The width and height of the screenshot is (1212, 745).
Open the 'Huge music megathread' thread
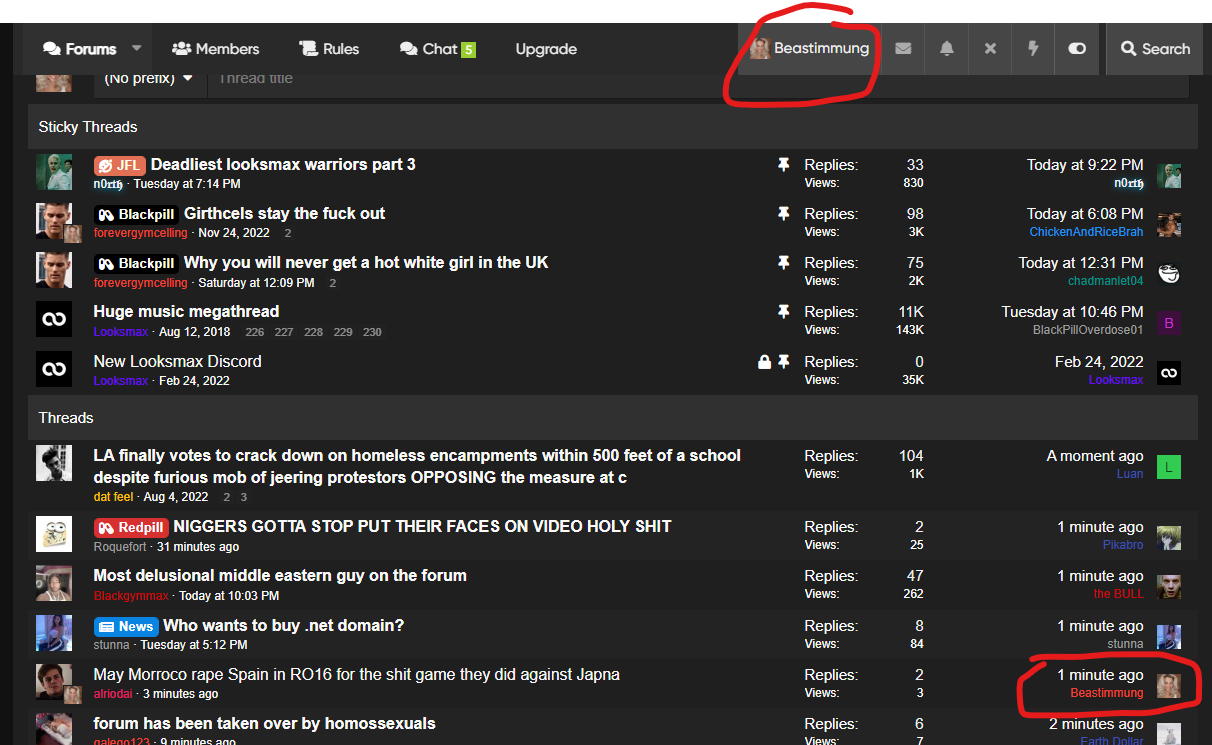tap(186, 312)
